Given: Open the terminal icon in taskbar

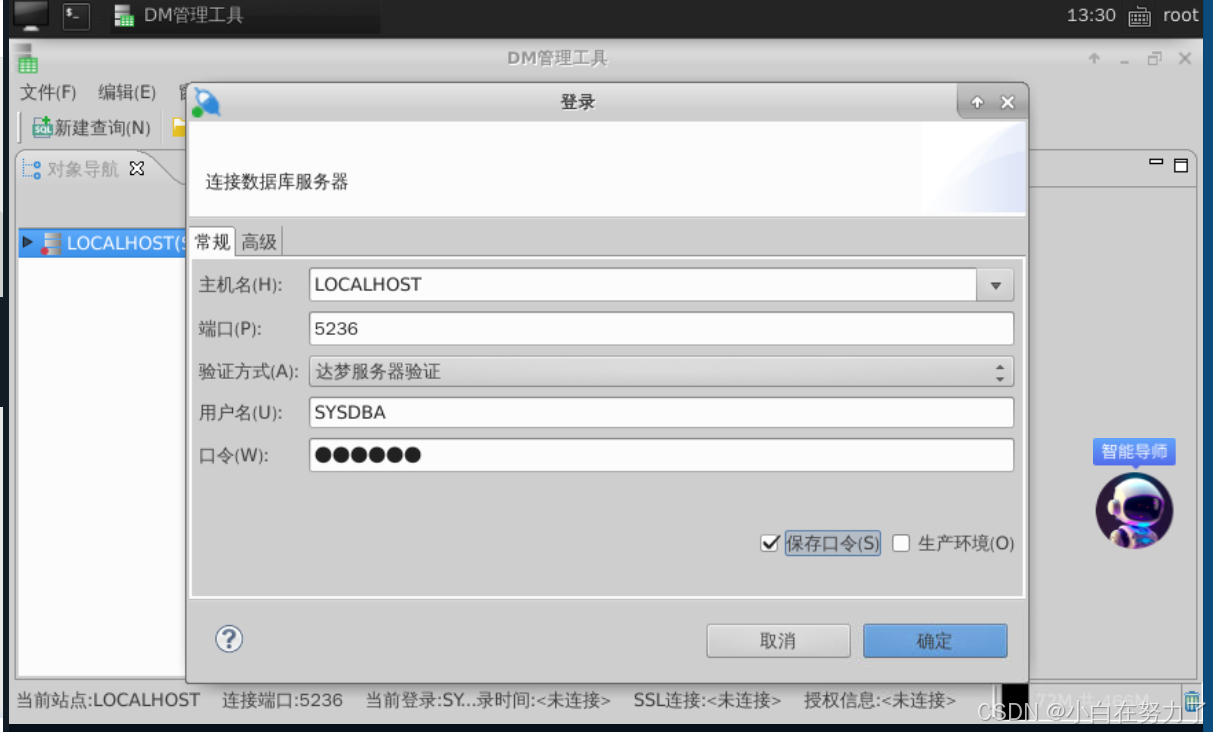Looking at the screenshot, I should pyautogui.click(x=76, y=16).
